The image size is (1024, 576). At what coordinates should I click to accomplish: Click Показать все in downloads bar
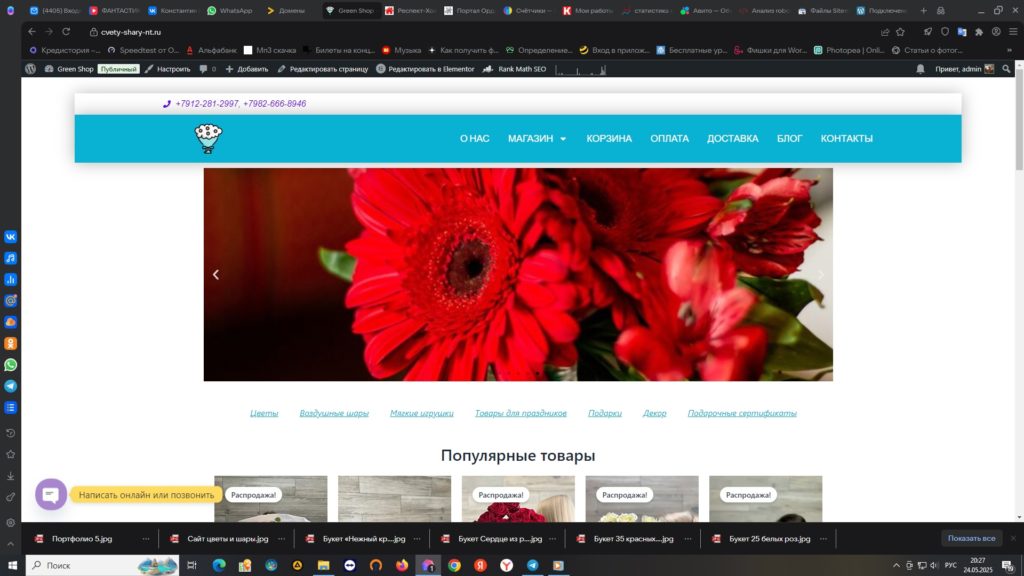pyautogui.click(x=971, y=539)
